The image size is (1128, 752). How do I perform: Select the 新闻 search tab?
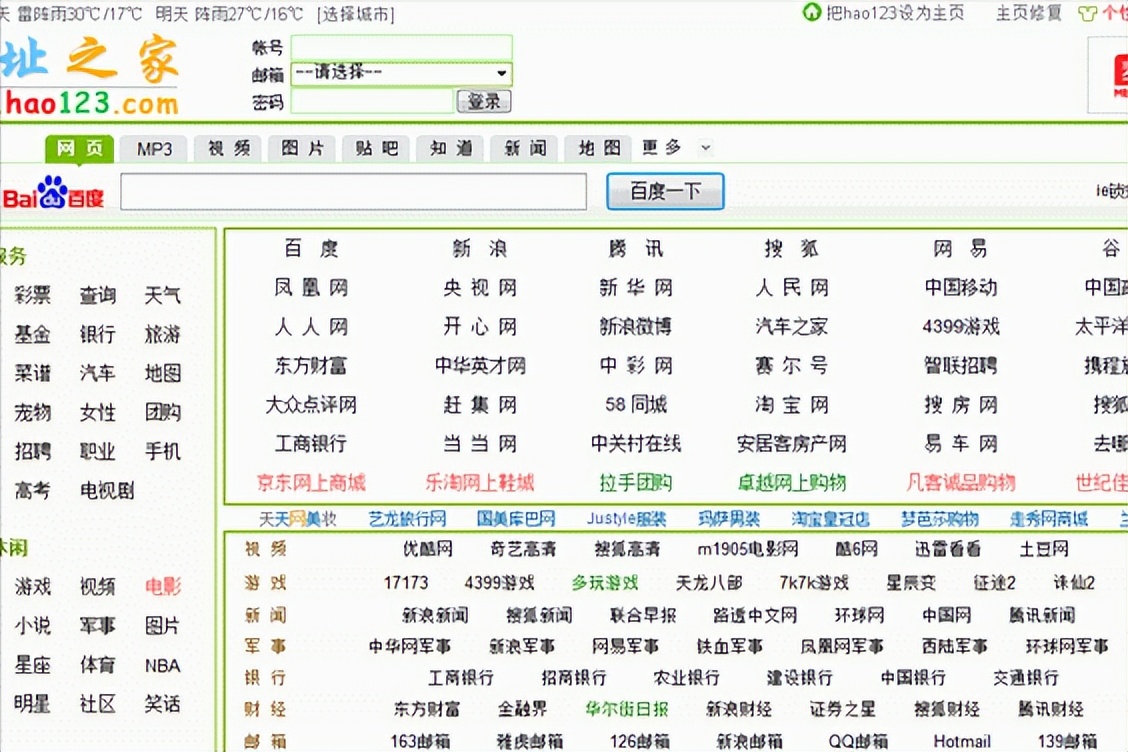pyautogui.click(x=525, y=148)
